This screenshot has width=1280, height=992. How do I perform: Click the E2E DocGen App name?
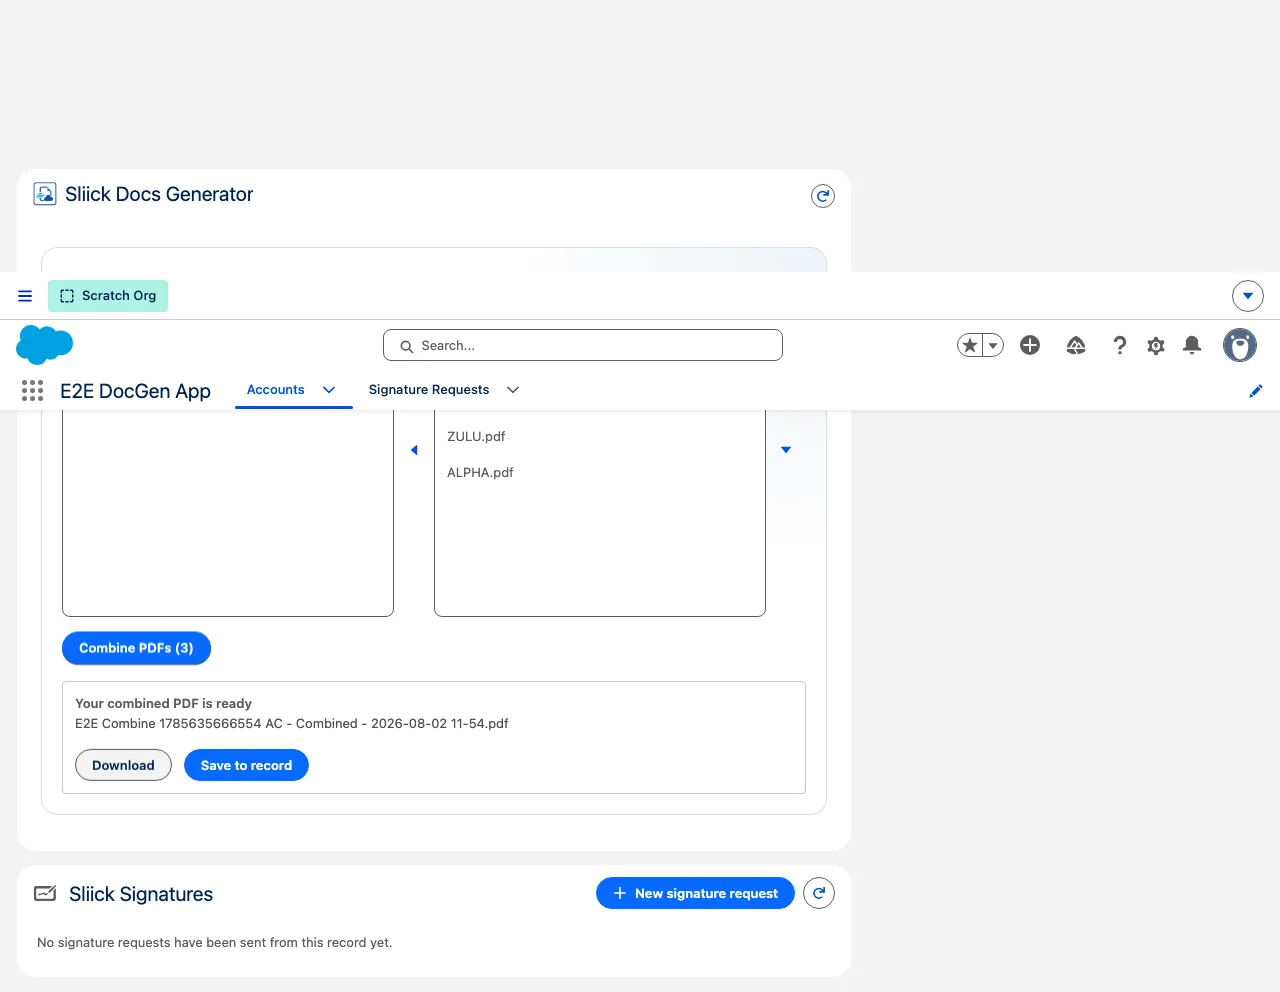tap(135, 391)
